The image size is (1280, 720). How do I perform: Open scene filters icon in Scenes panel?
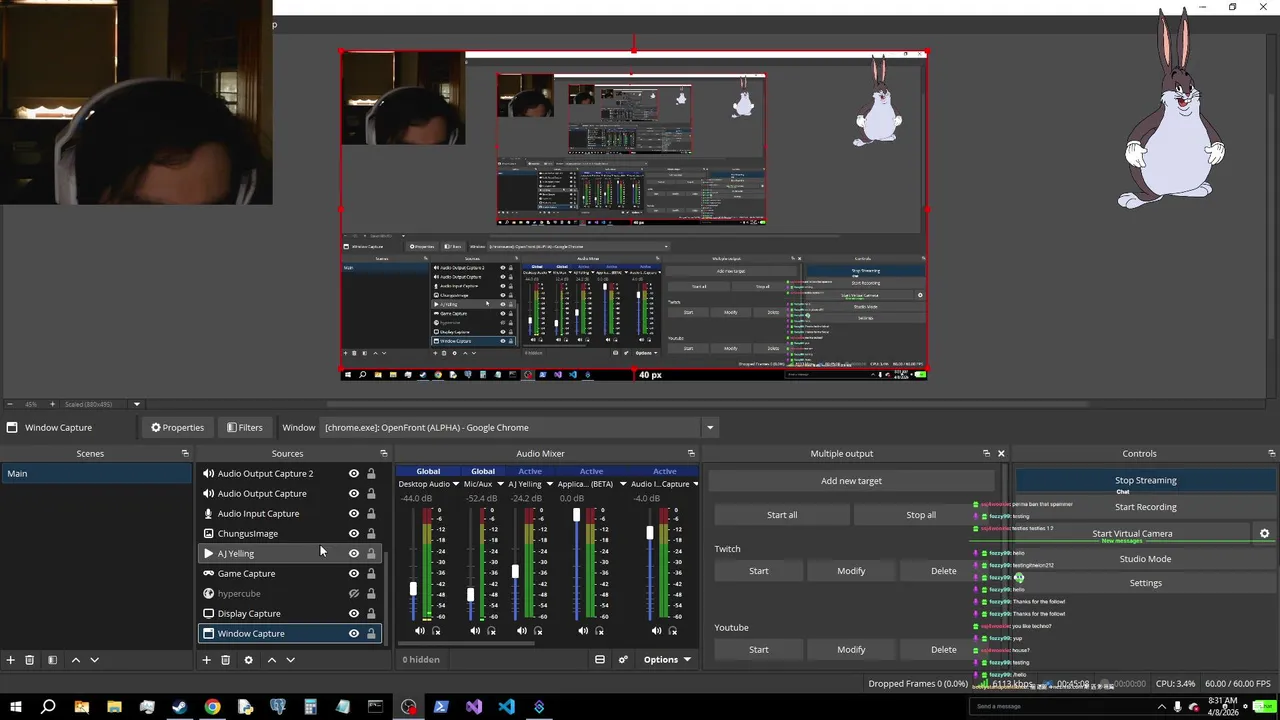(52, 660)
